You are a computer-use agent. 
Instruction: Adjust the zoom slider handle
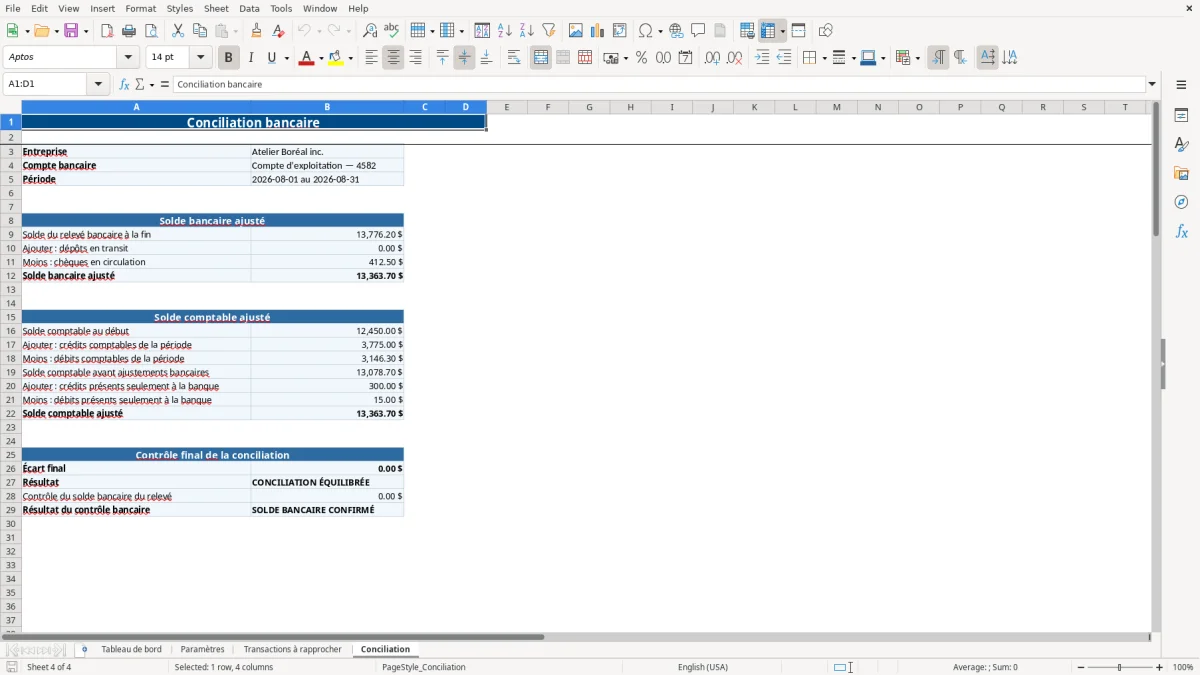(1119, 667)
